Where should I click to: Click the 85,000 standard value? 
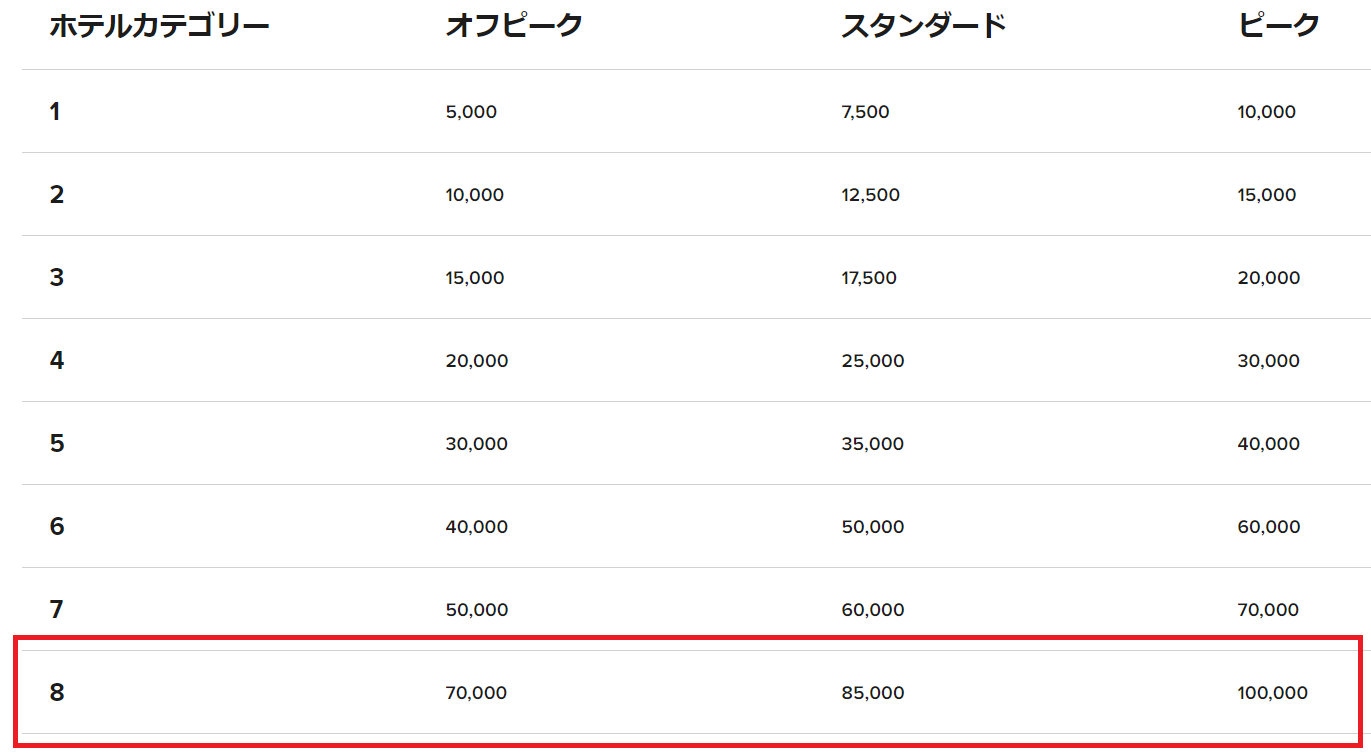[872, 693]
